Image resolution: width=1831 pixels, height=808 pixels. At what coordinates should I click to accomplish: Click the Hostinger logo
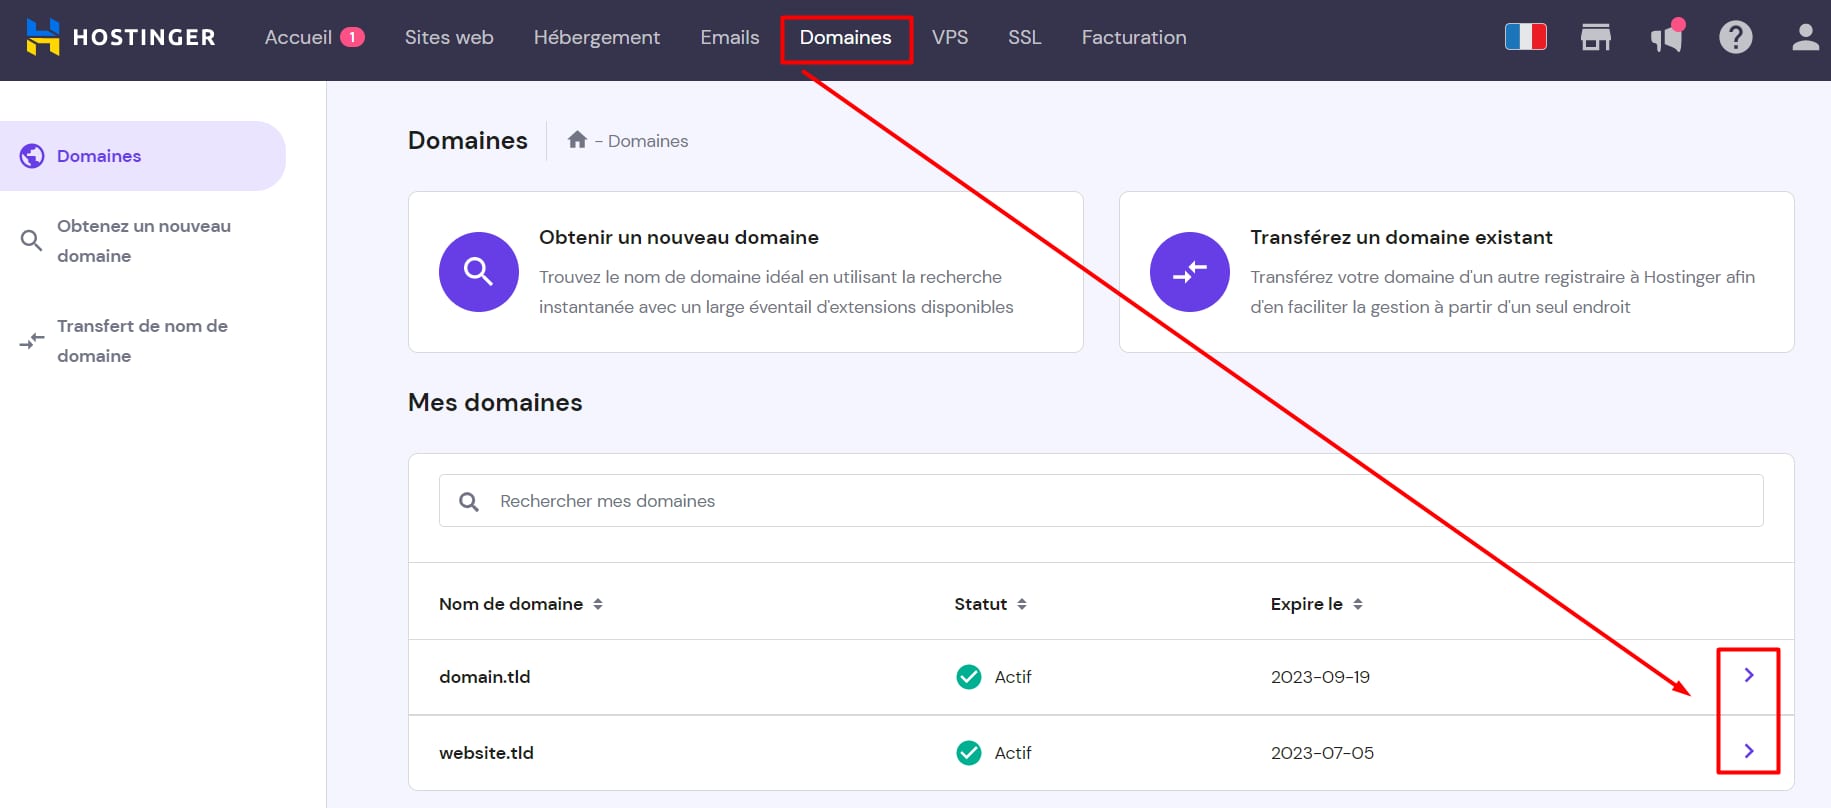(x=120, y=37)
